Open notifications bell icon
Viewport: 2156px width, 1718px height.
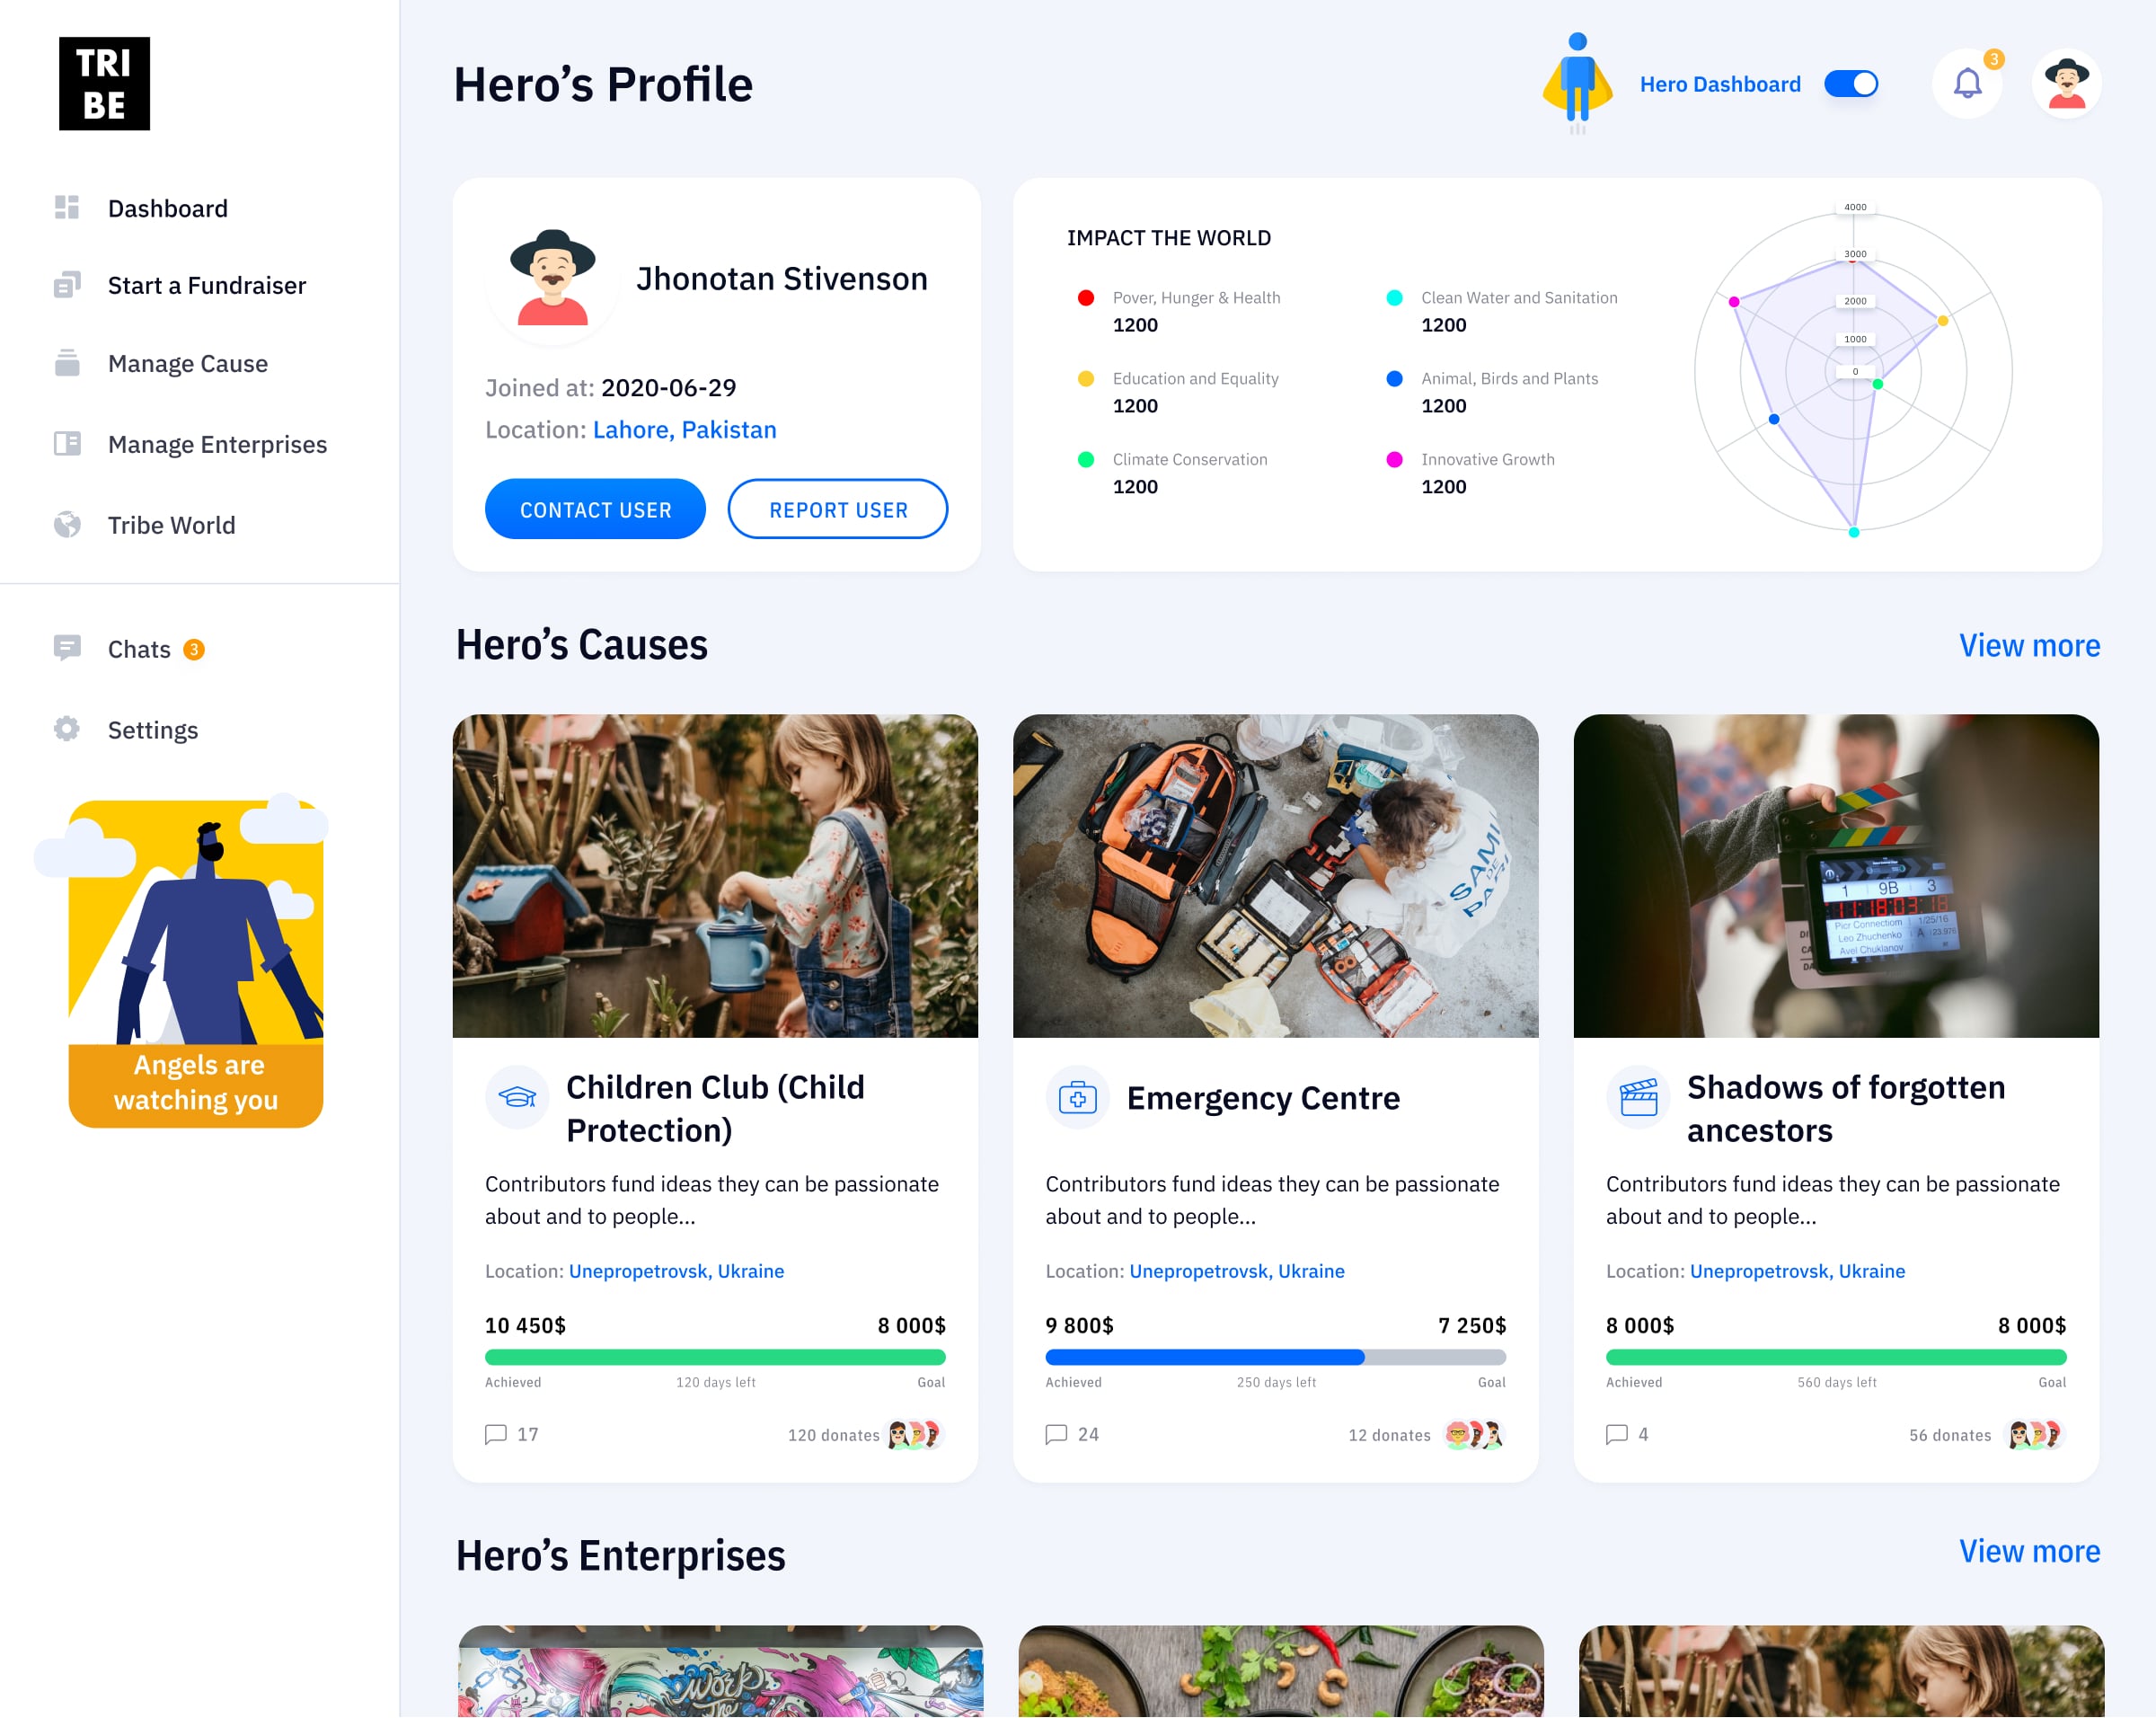click(x=1967, y=84)
